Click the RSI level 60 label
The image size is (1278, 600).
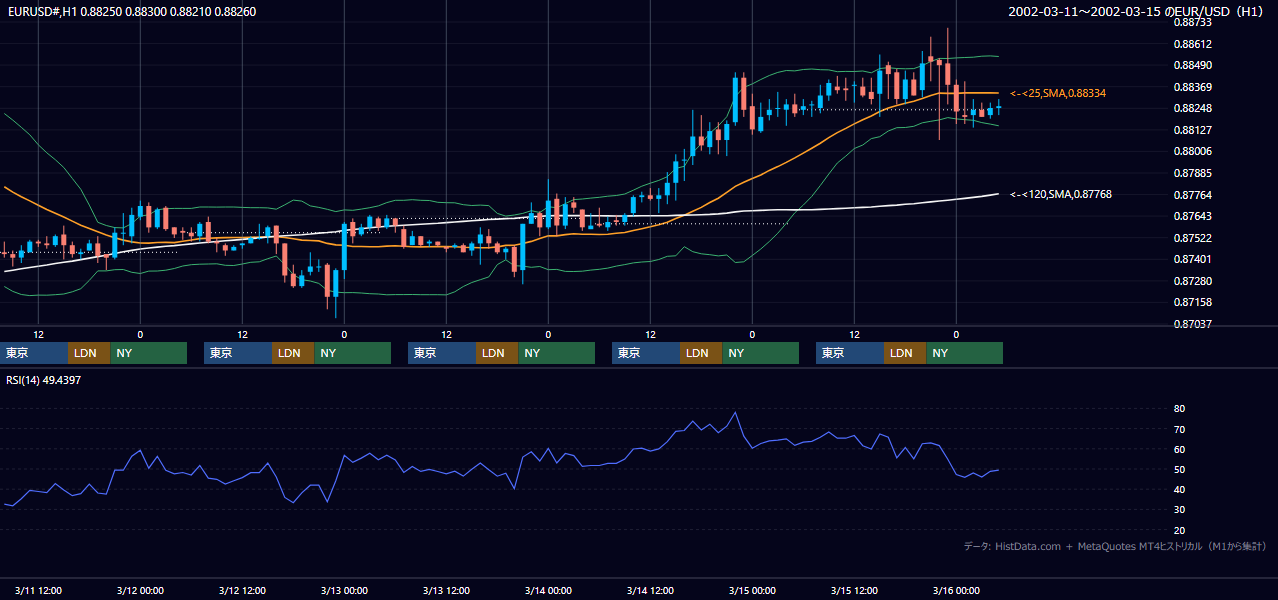click(1180, 449)
